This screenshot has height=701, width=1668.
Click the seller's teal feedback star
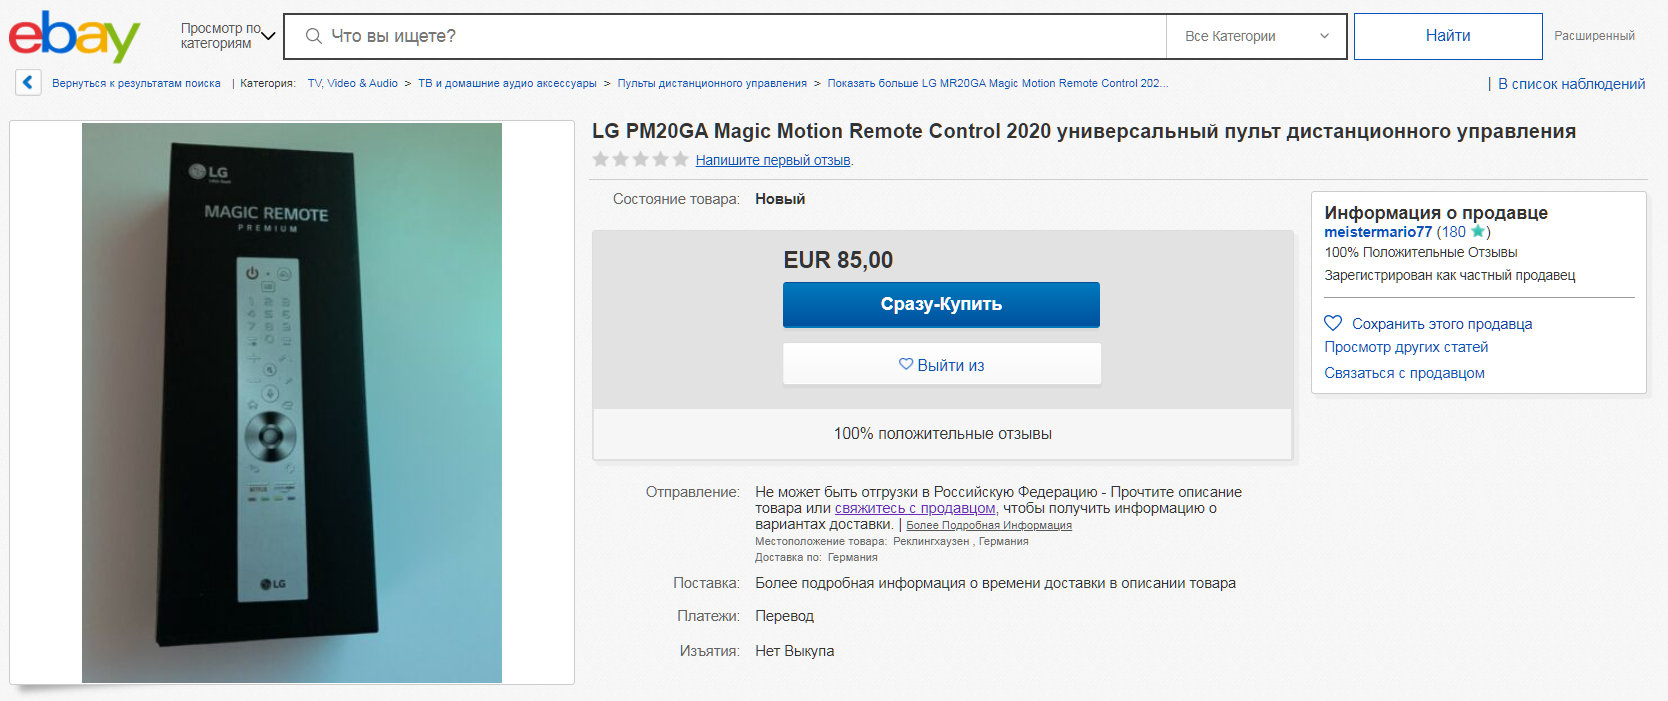point(1477,232)
